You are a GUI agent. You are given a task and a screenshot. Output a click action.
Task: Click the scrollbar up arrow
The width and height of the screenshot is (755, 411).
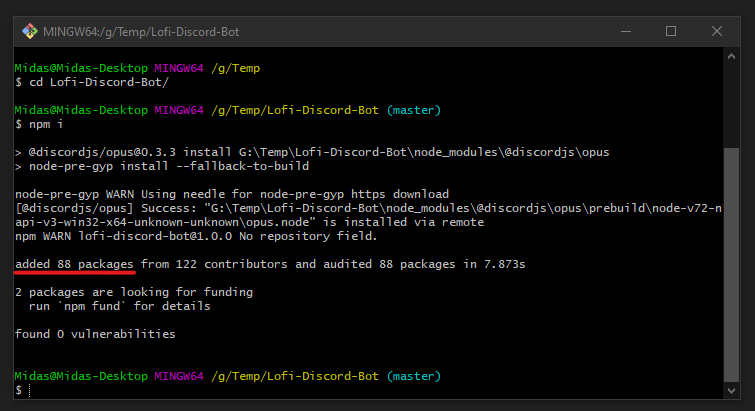coord(731,56)
